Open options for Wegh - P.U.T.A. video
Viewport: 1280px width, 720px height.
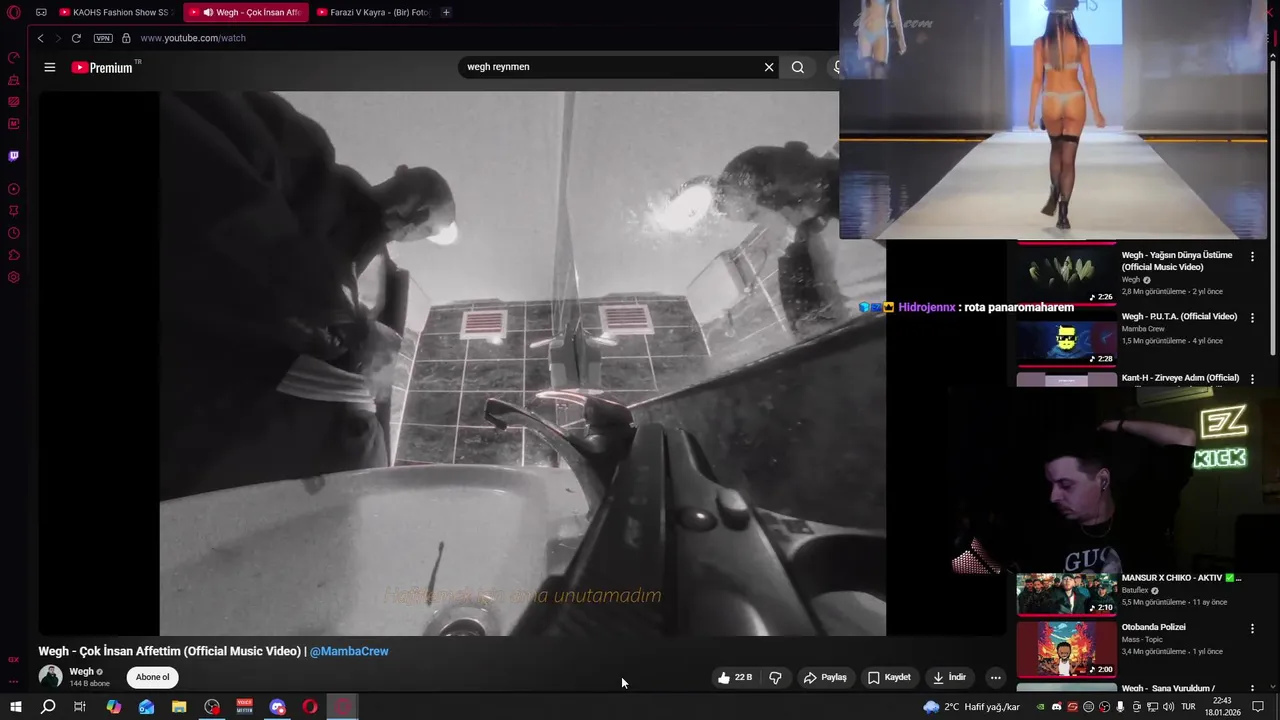pyautogui.click(x=1252, y=318)
